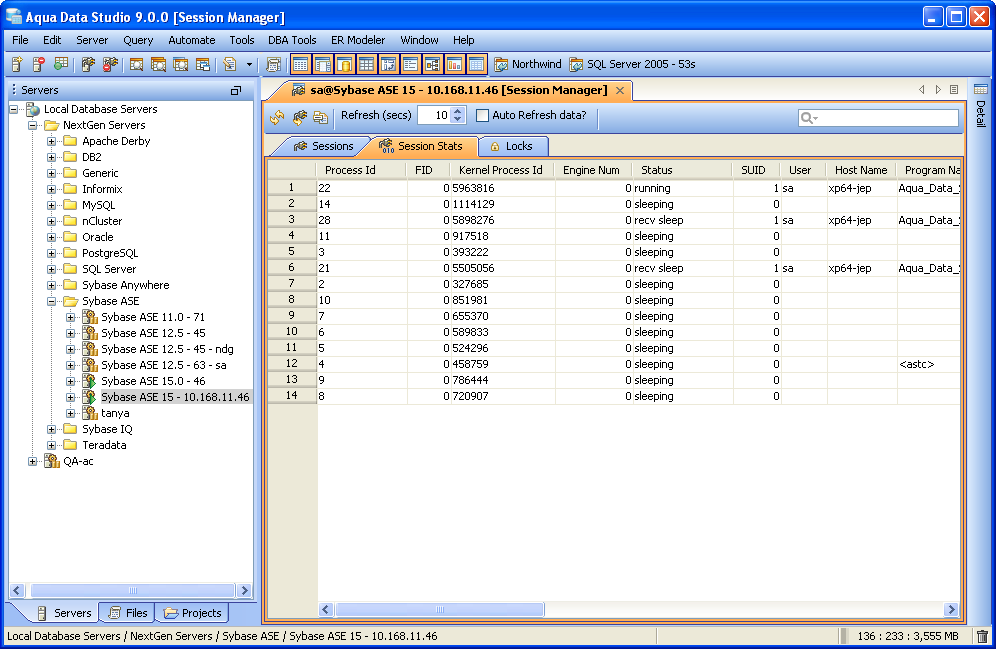Open the Sessions tab
Image resolution: width=996 pixels, height=649 pixels.
tap(324, 146)
